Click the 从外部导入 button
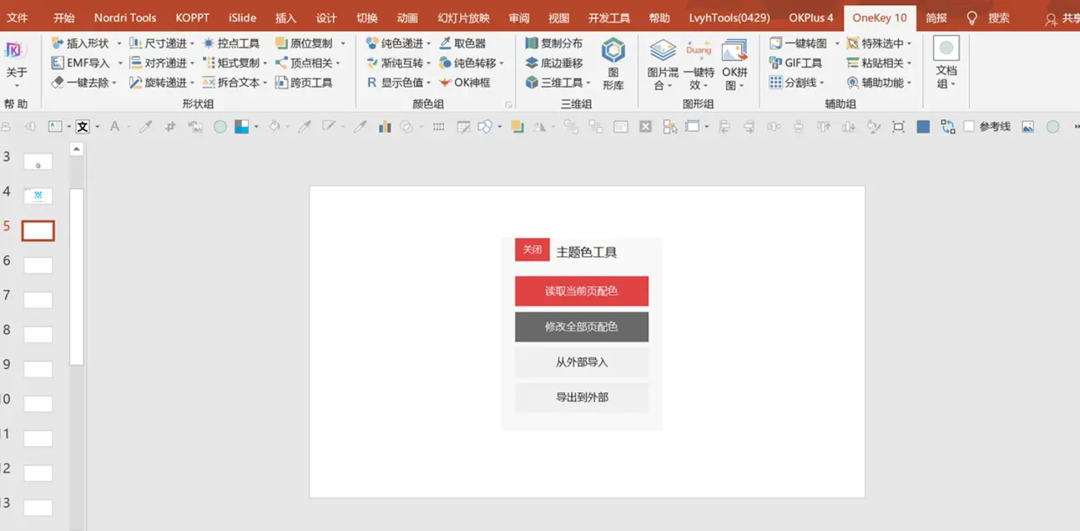This screenshot has height=531, width=1080. (x=581, y=362)
